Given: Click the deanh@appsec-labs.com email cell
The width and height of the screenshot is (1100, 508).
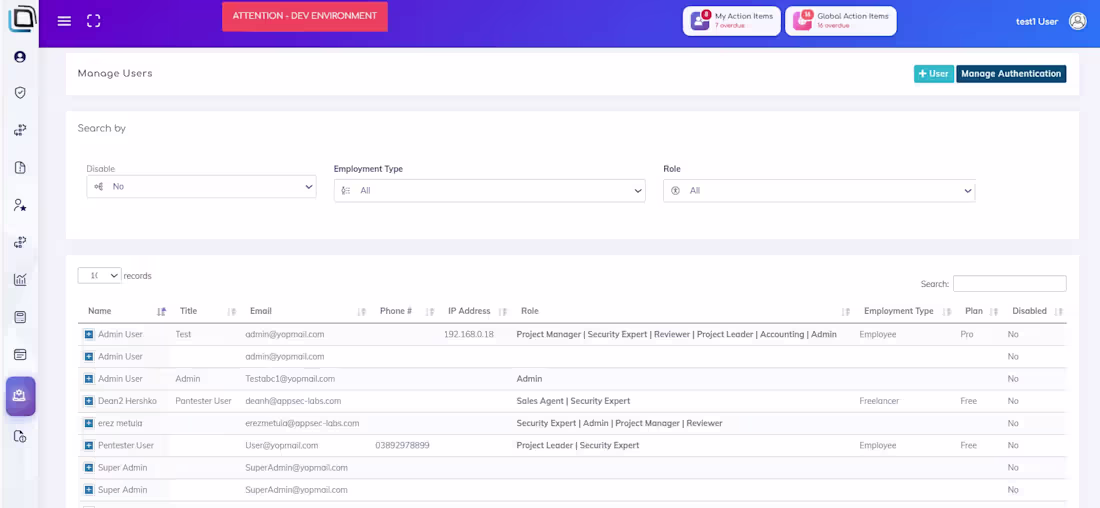Looking at the screenshot, I should (x=293, y=401).
